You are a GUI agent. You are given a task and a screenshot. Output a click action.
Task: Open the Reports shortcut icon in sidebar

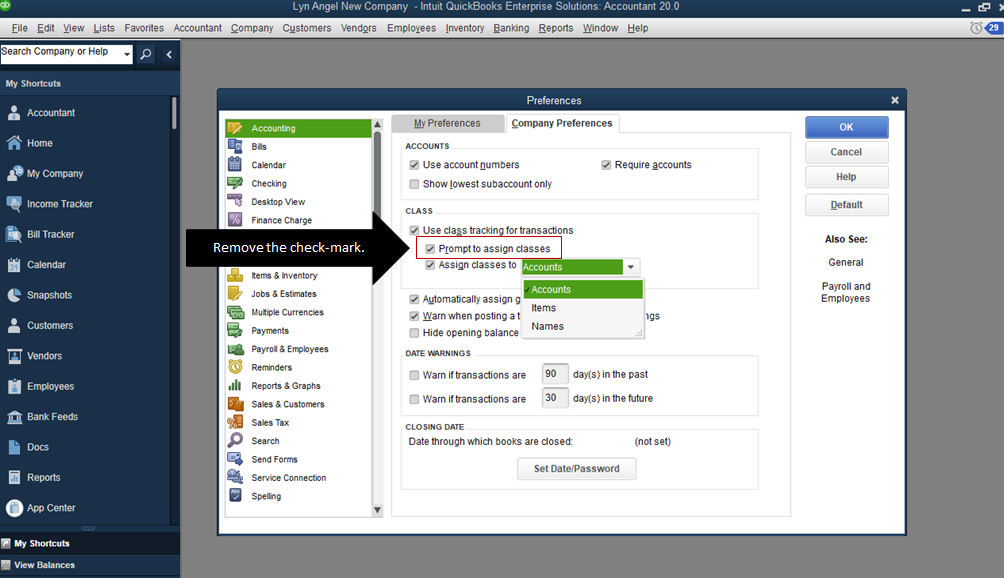tap(14, 478)
